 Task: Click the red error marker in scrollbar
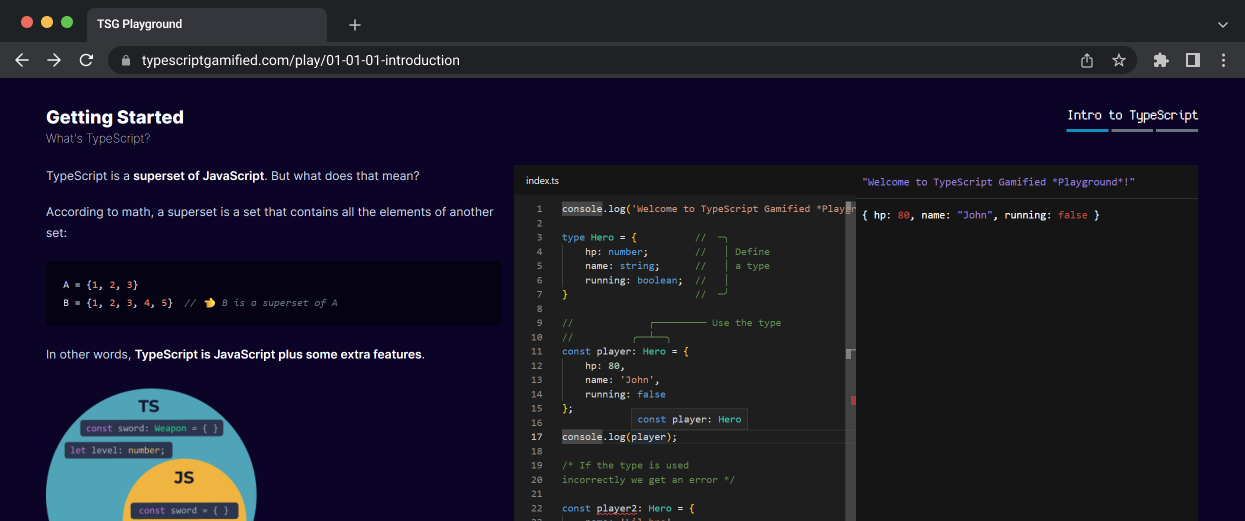point(853,400)
